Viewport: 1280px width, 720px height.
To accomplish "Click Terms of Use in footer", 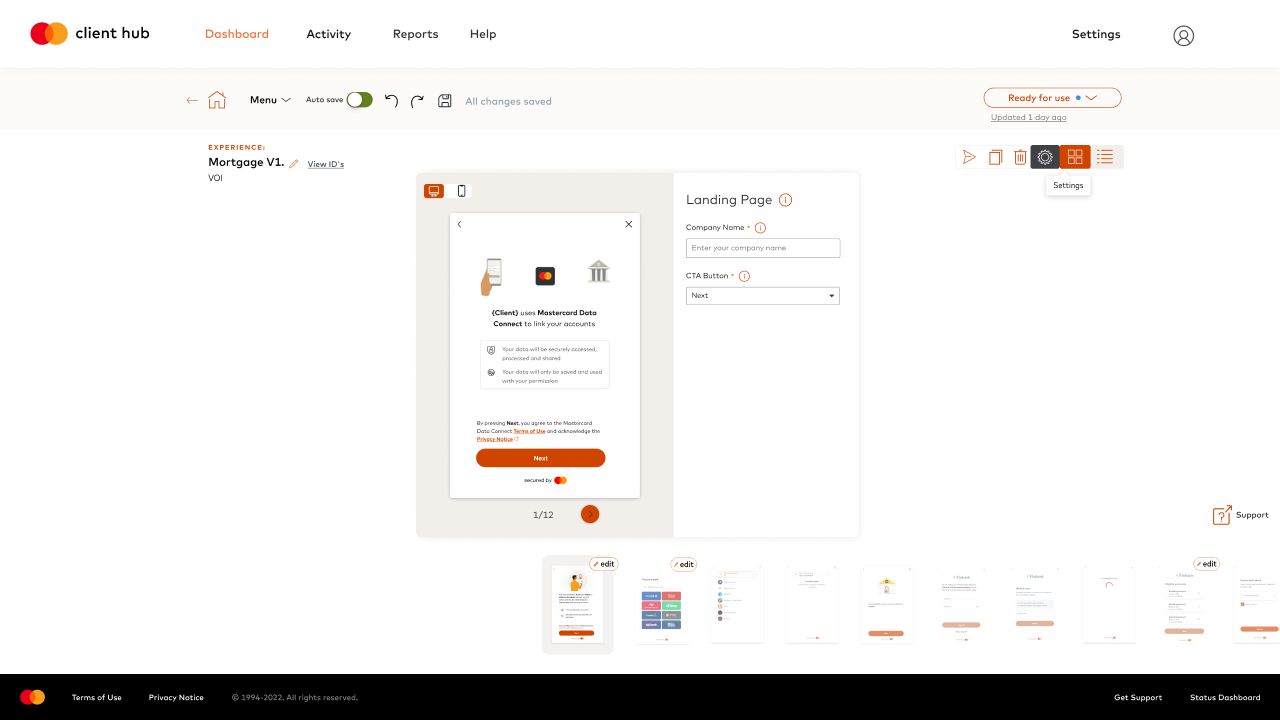I will 97,697.
